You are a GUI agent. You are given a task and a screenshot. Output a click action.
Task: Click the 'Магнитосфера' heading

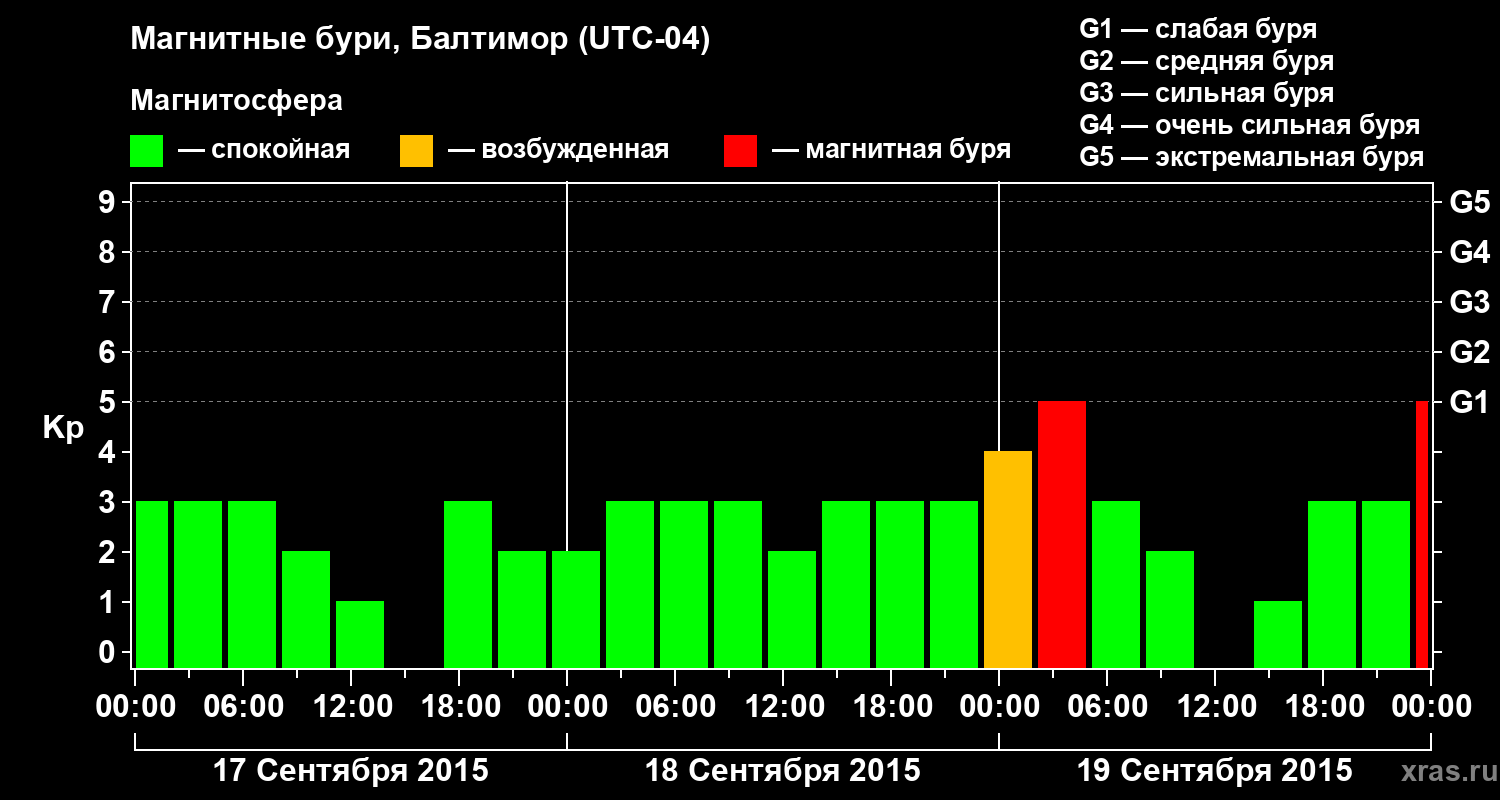click(x=237, y=101)
